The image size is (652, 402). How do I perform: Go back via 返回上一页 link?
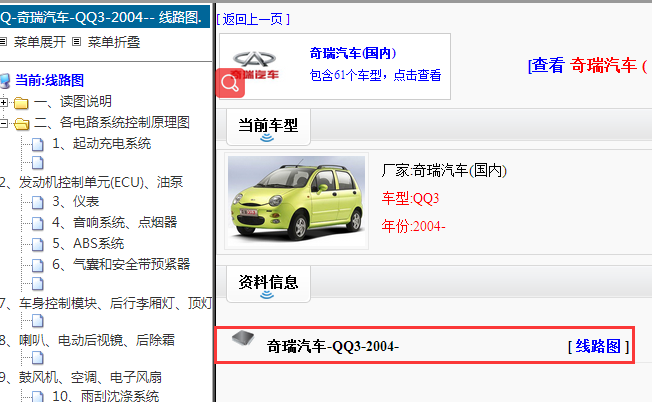pos(253,19)
